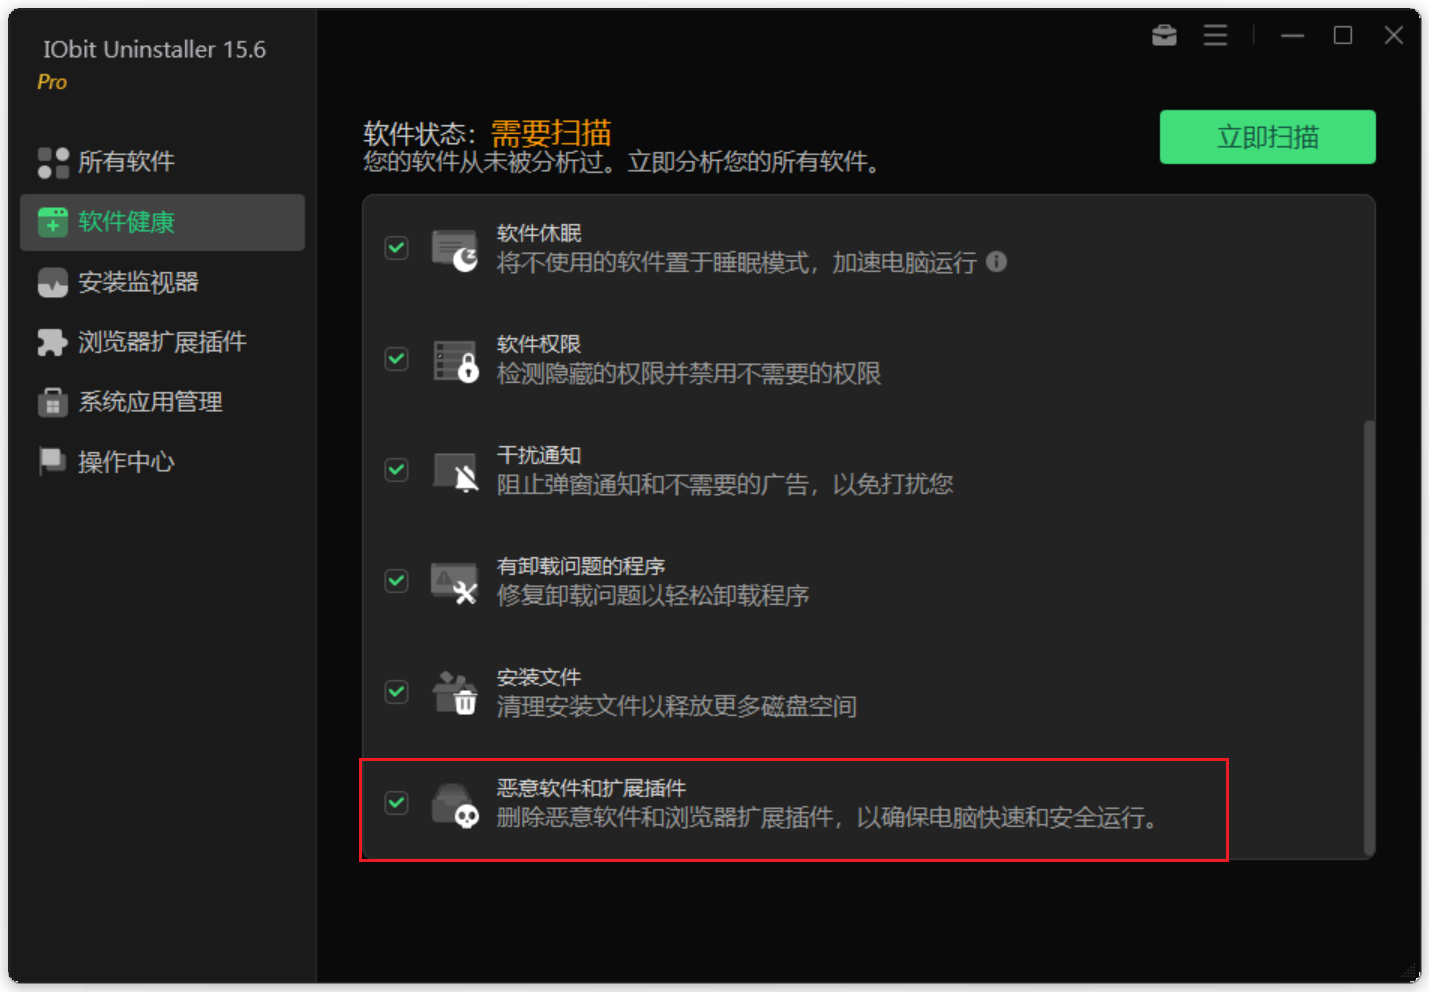The image size is (1429, 992).
Task: Minimize the IObit Uninstaller window
Action: tap(1292, 36)
